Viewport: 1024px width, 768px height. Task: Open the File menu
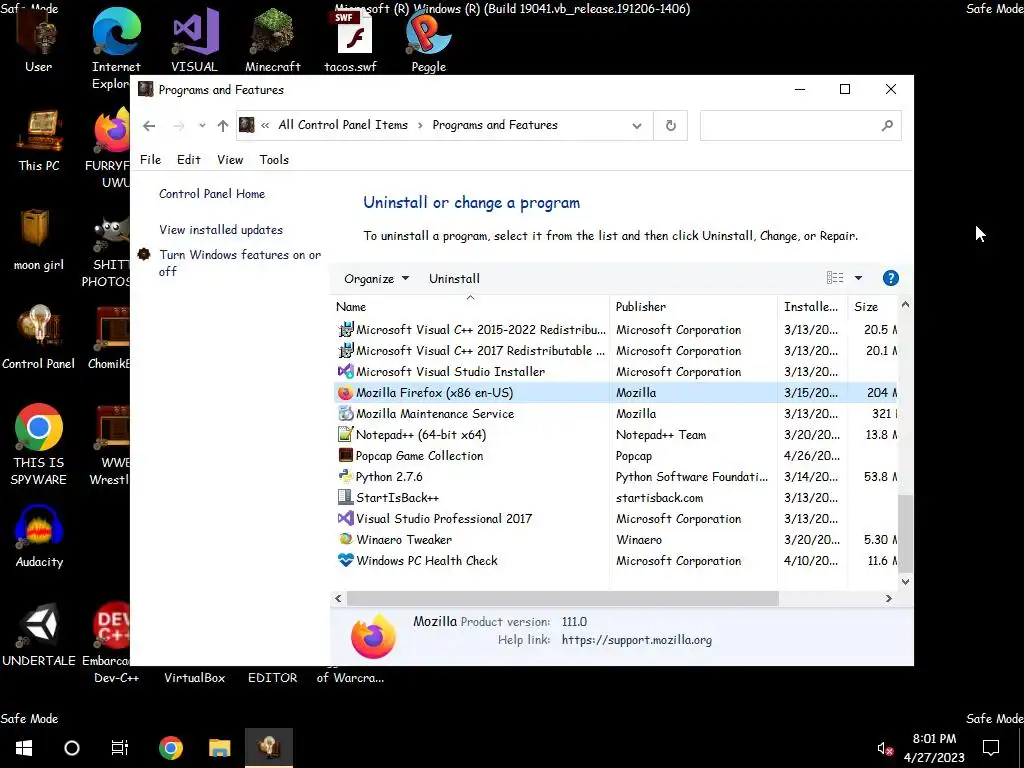tap(150, 159)
